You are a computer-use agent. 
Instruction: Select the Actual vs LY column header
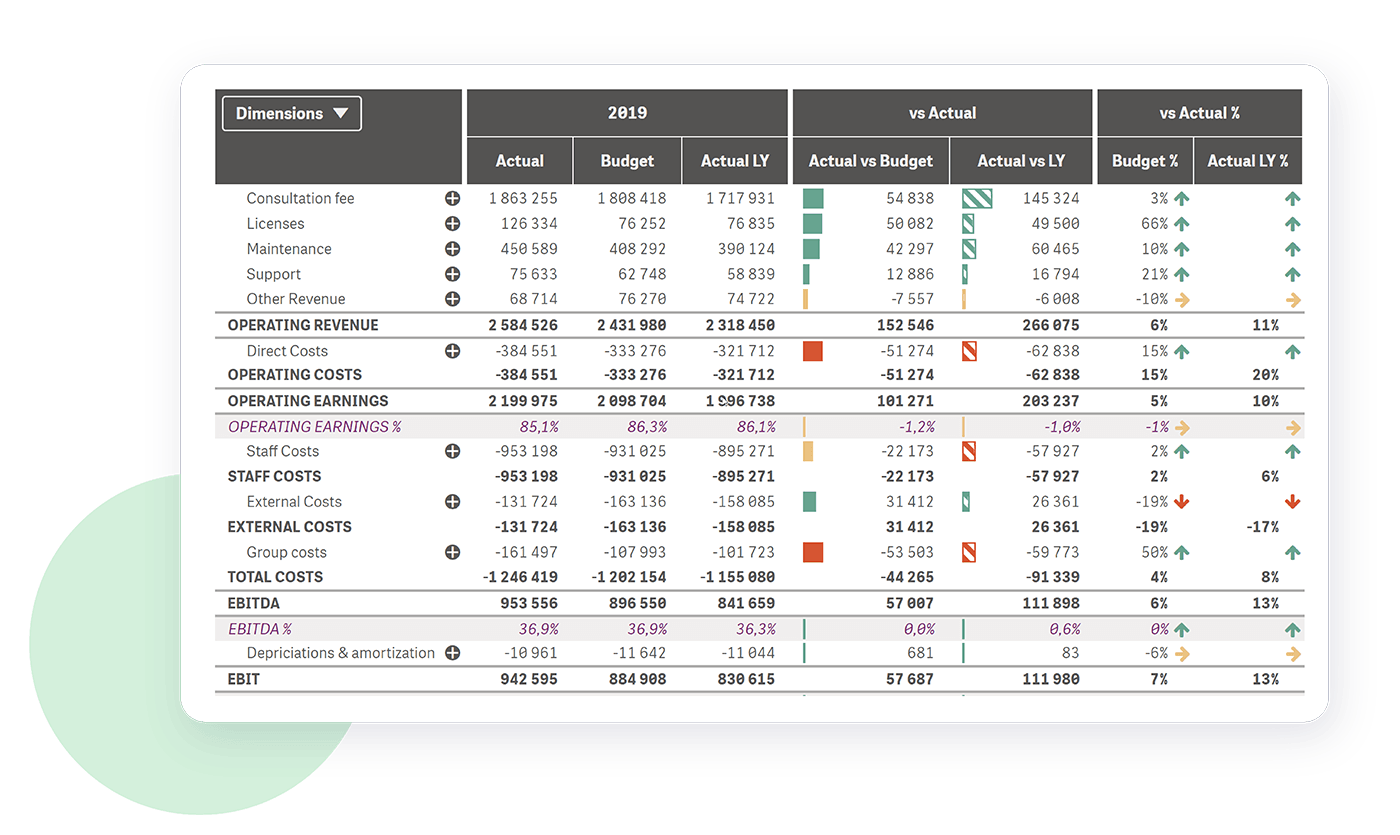point(1021,161)
